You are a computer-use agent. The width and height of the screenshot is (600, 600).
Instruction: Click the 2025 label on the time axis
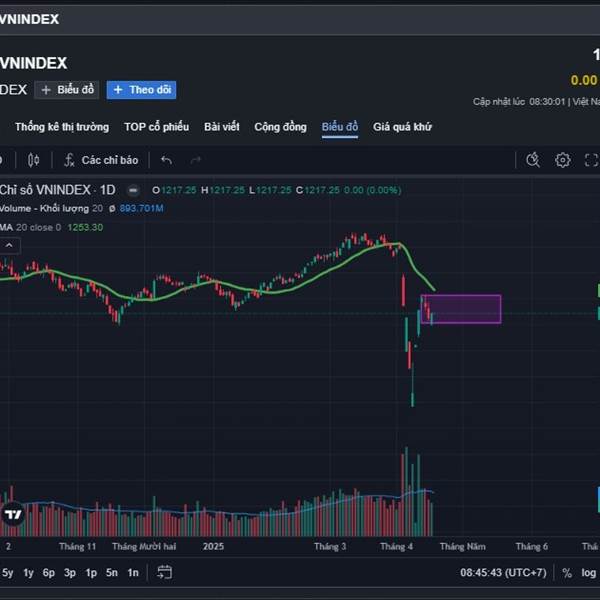213,546
